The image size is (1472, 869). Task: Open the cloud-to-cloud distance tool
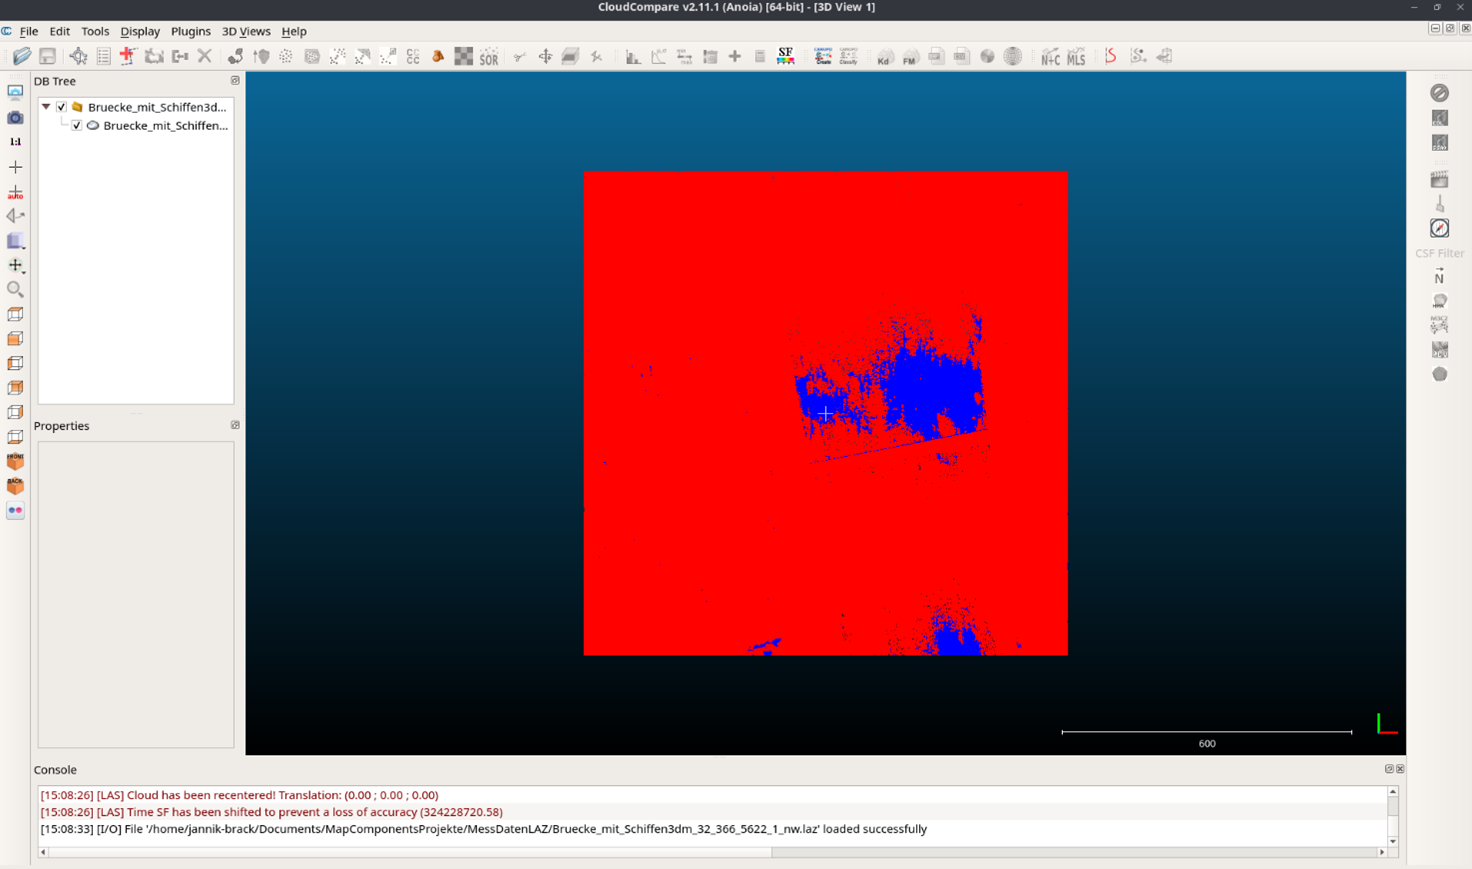pyautogui.click(x=413, y=56)
